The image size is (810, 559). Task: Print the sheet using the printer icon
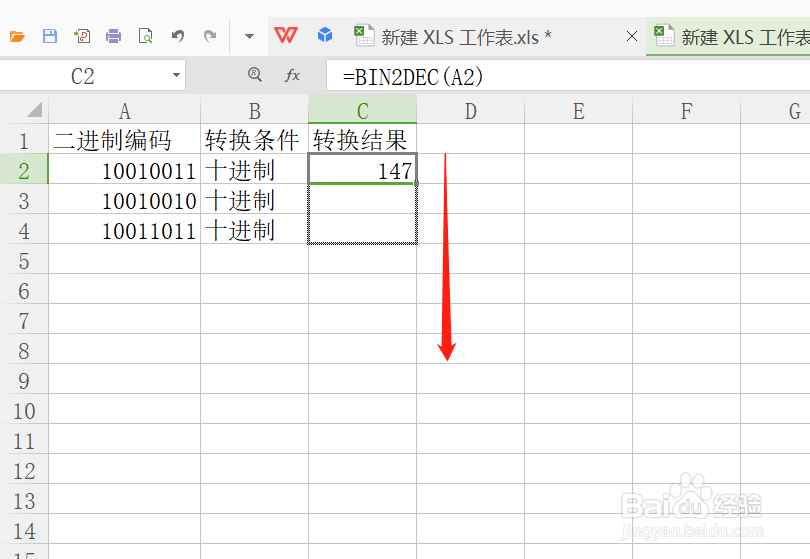(x=114, y=36)
